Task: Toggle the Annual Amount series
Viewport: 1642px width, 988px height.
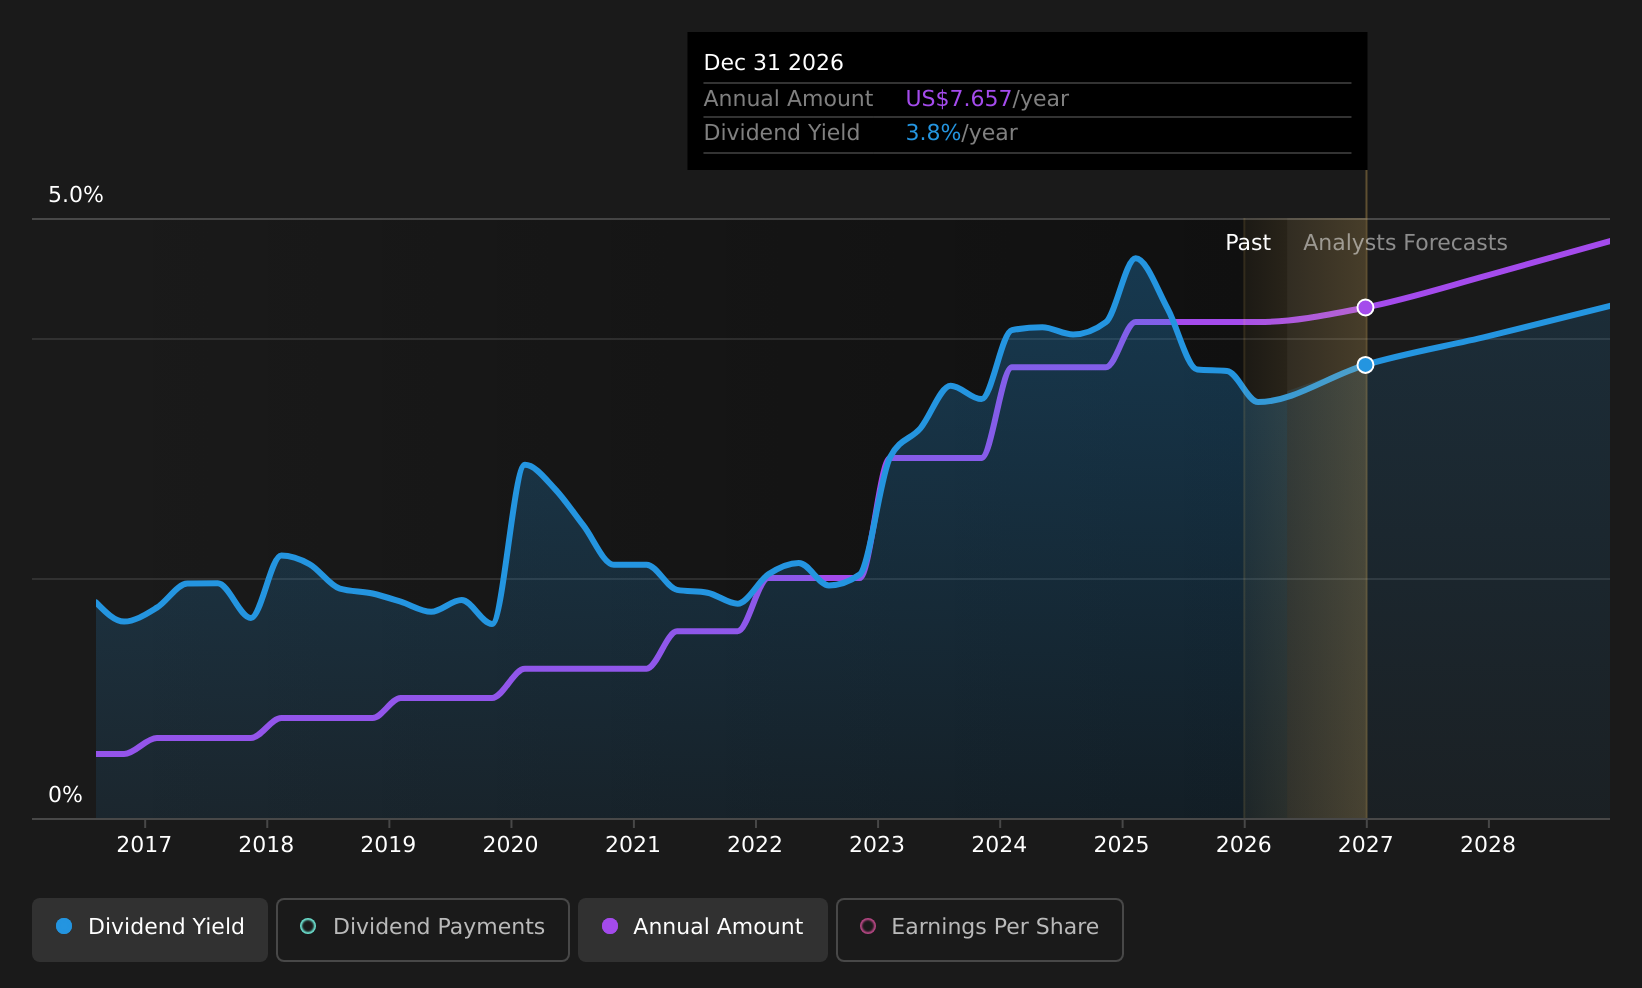Action: pos(703,929)
